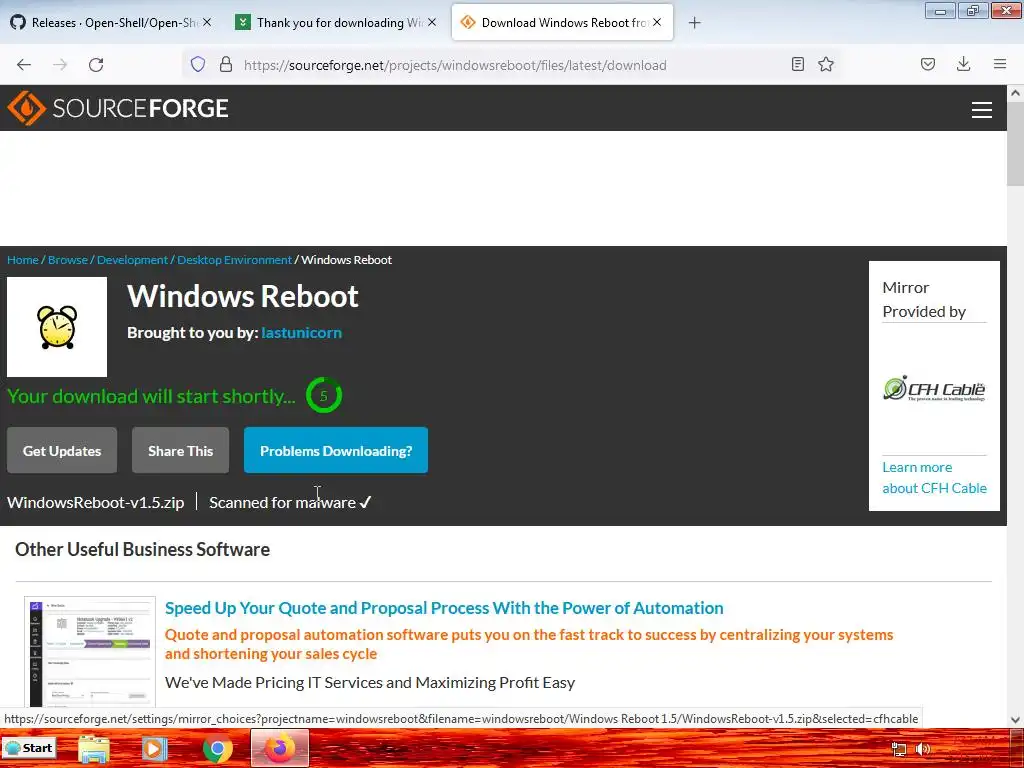This screenshot has width=1024, height=768.
Task: Click the CFH Cable mirror logo
Action: [x=935, y=389]
